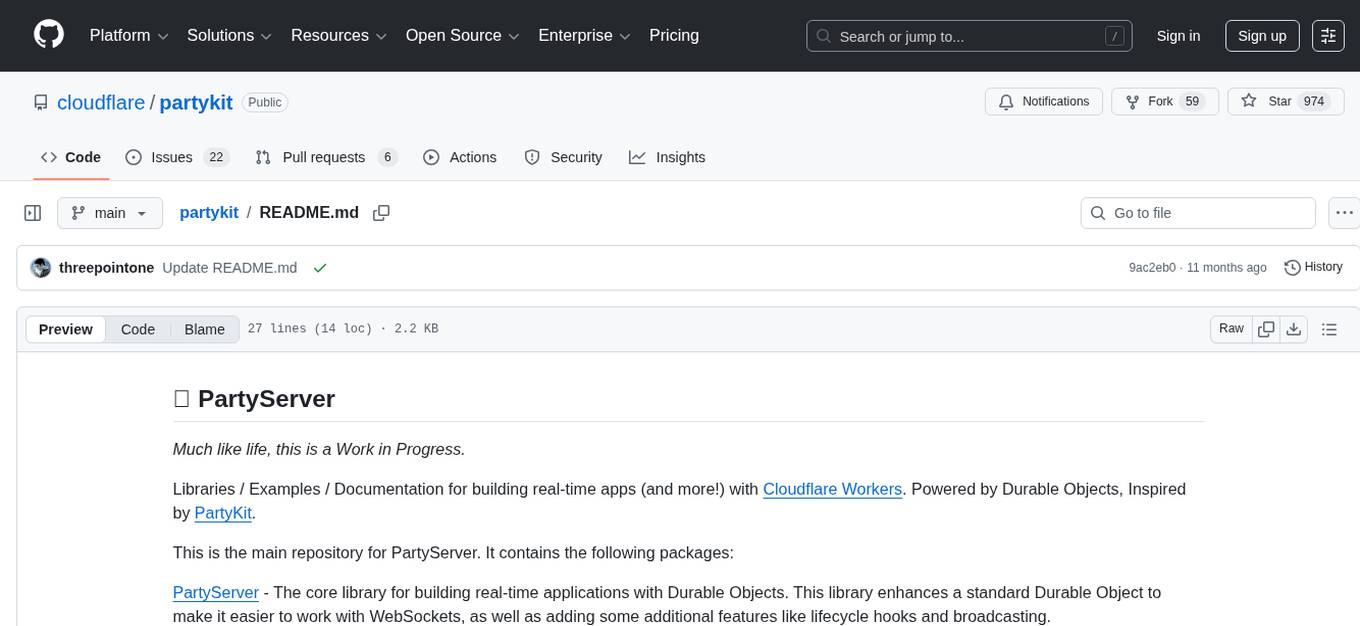
Task: Follow the Cloudflare Workers link
Action: 832,489
